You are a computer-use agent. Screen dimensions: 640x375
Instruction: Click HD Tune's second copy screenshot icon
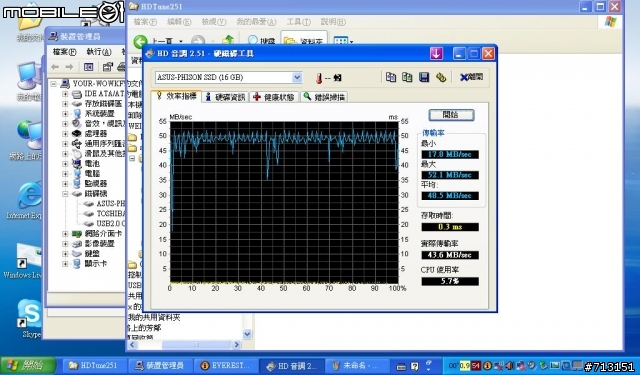pos(407,77)
